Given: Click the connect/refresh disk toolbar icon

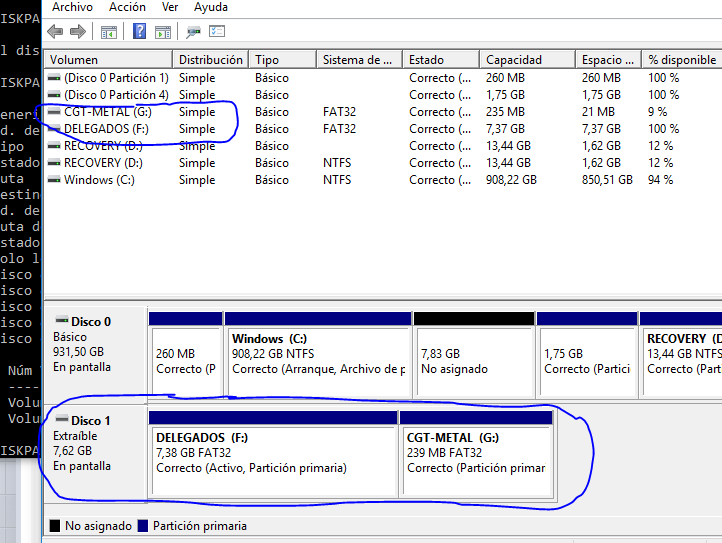Looking at the screenshot, I should 193,32.
